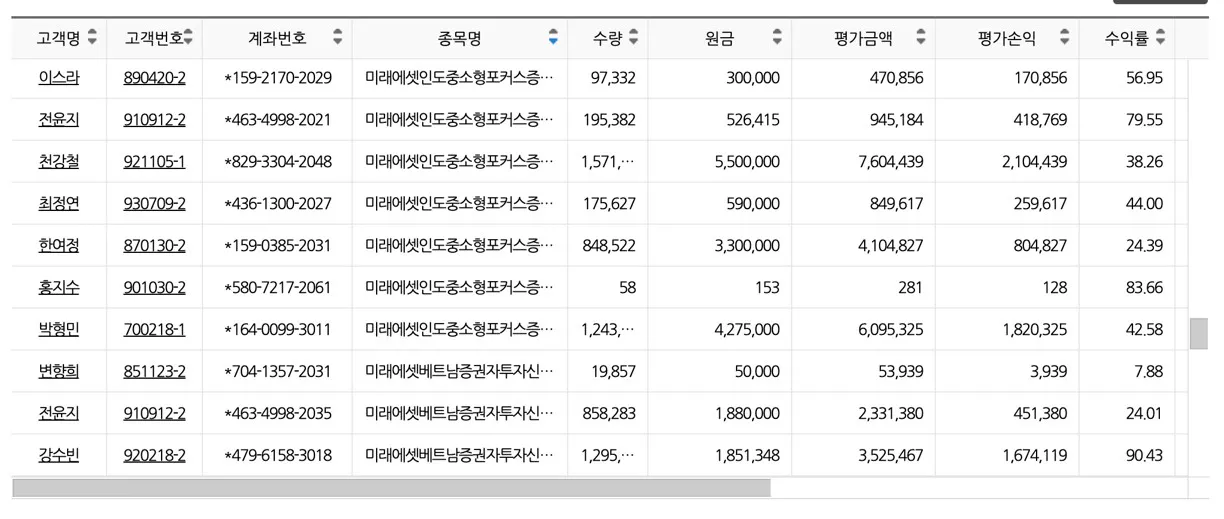Select account number *704-1357-2031
The image size is (1224, 519).
tap(278, 371)
